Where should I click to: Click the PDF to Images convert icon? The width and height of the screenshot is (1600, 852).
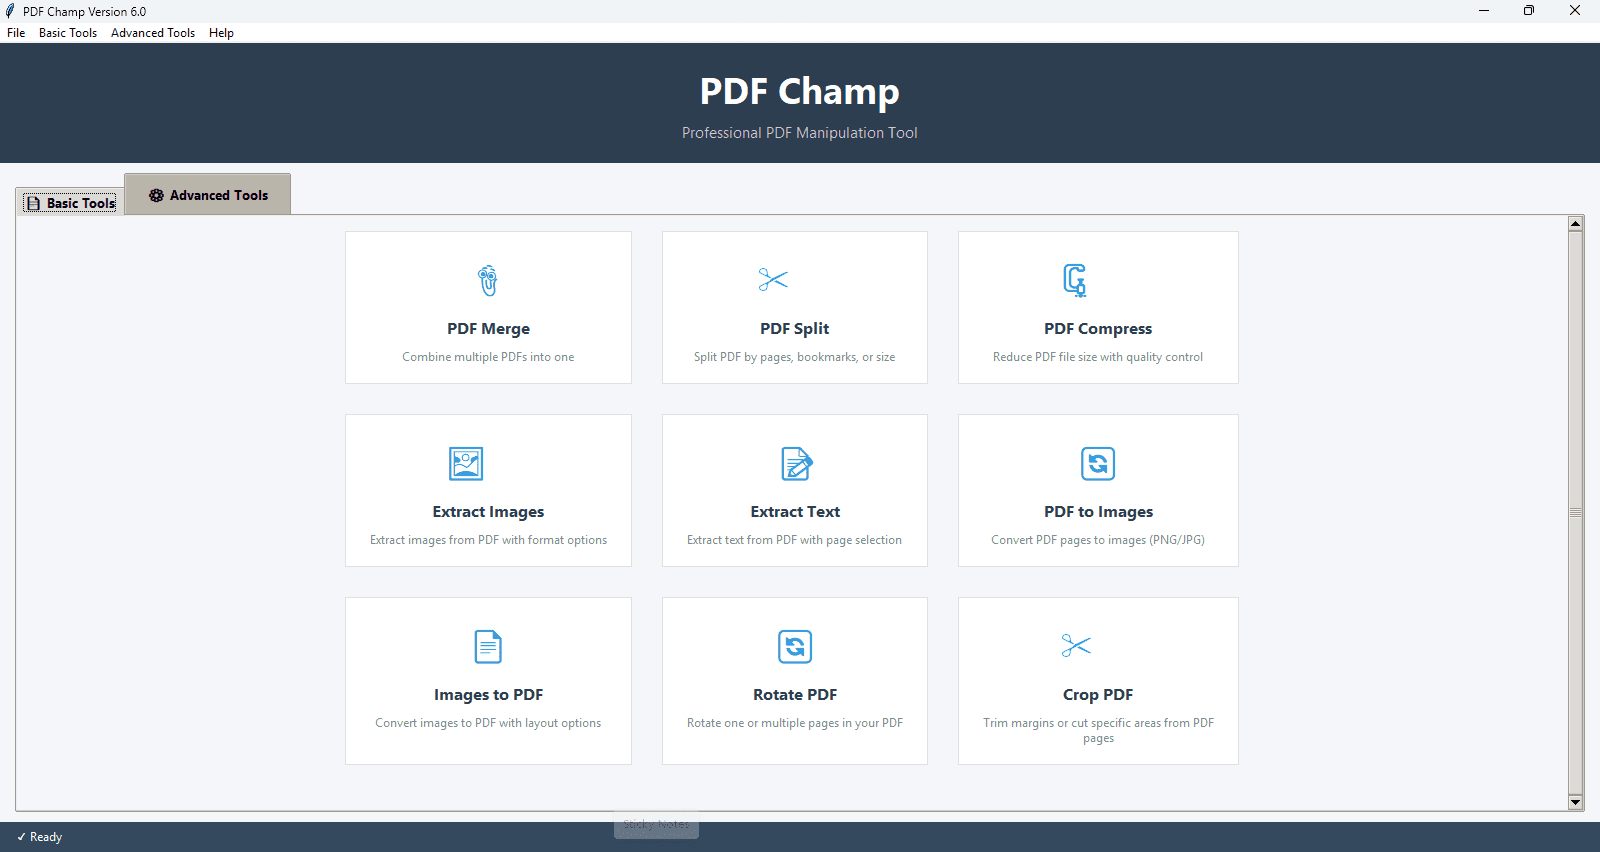[1098, 464]
